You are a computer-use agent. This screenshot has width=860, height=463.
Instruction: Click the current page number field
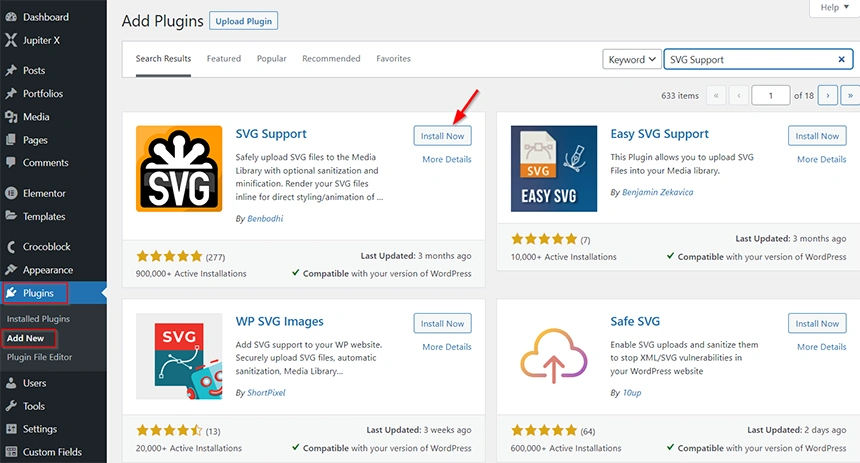pyautogui.click(x=770, y=96)
